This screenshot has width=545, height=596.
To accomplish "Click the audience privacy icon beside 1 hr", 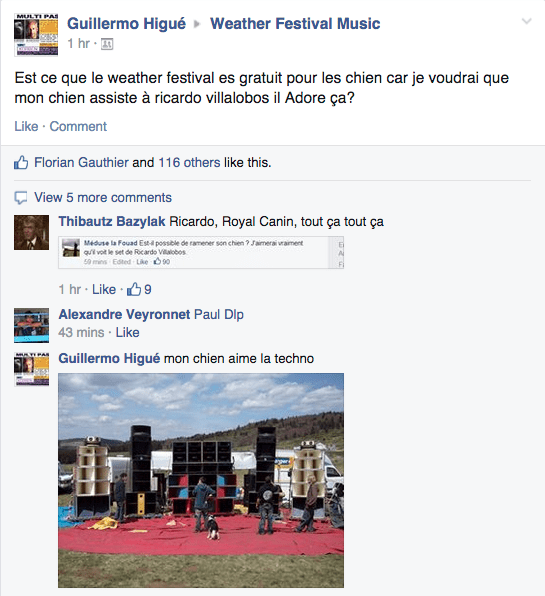I will pos(107,44).
